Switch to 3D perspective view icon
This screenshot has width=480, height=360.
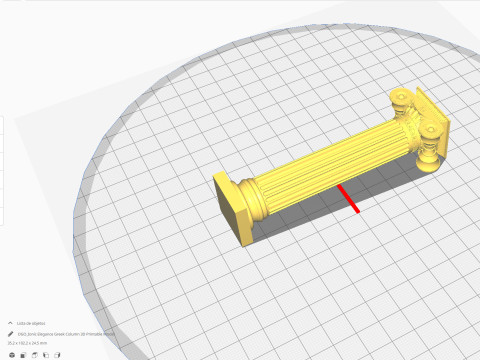tap(12, 355)
